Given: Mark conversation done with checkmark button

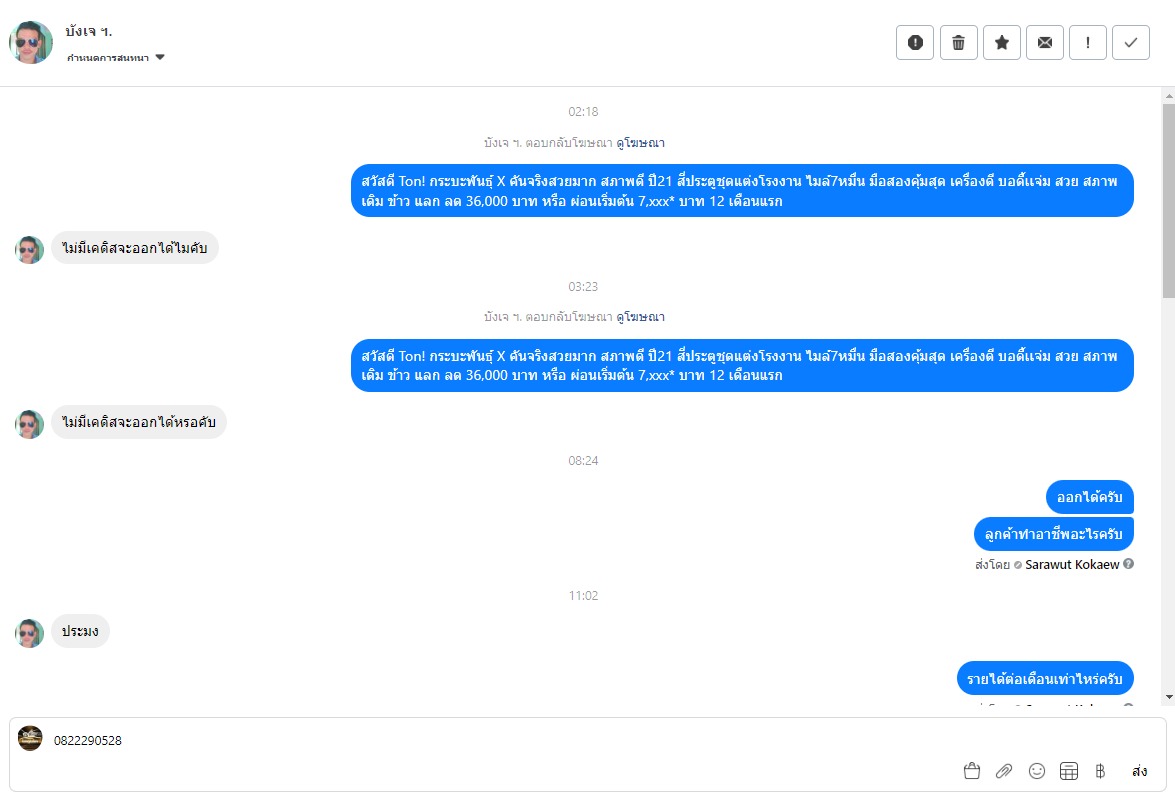Looking at the screenshot, I should coord(1131,42).
